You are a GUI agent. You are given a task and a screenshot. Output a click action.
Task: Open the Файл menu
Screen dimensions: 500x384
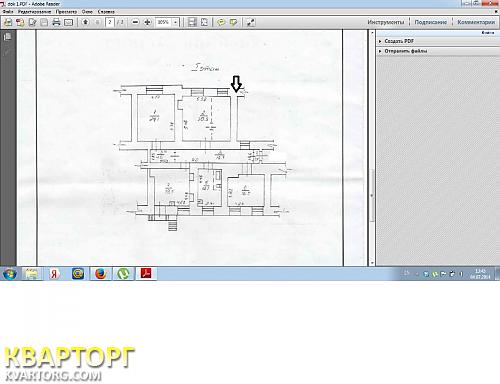8,12
